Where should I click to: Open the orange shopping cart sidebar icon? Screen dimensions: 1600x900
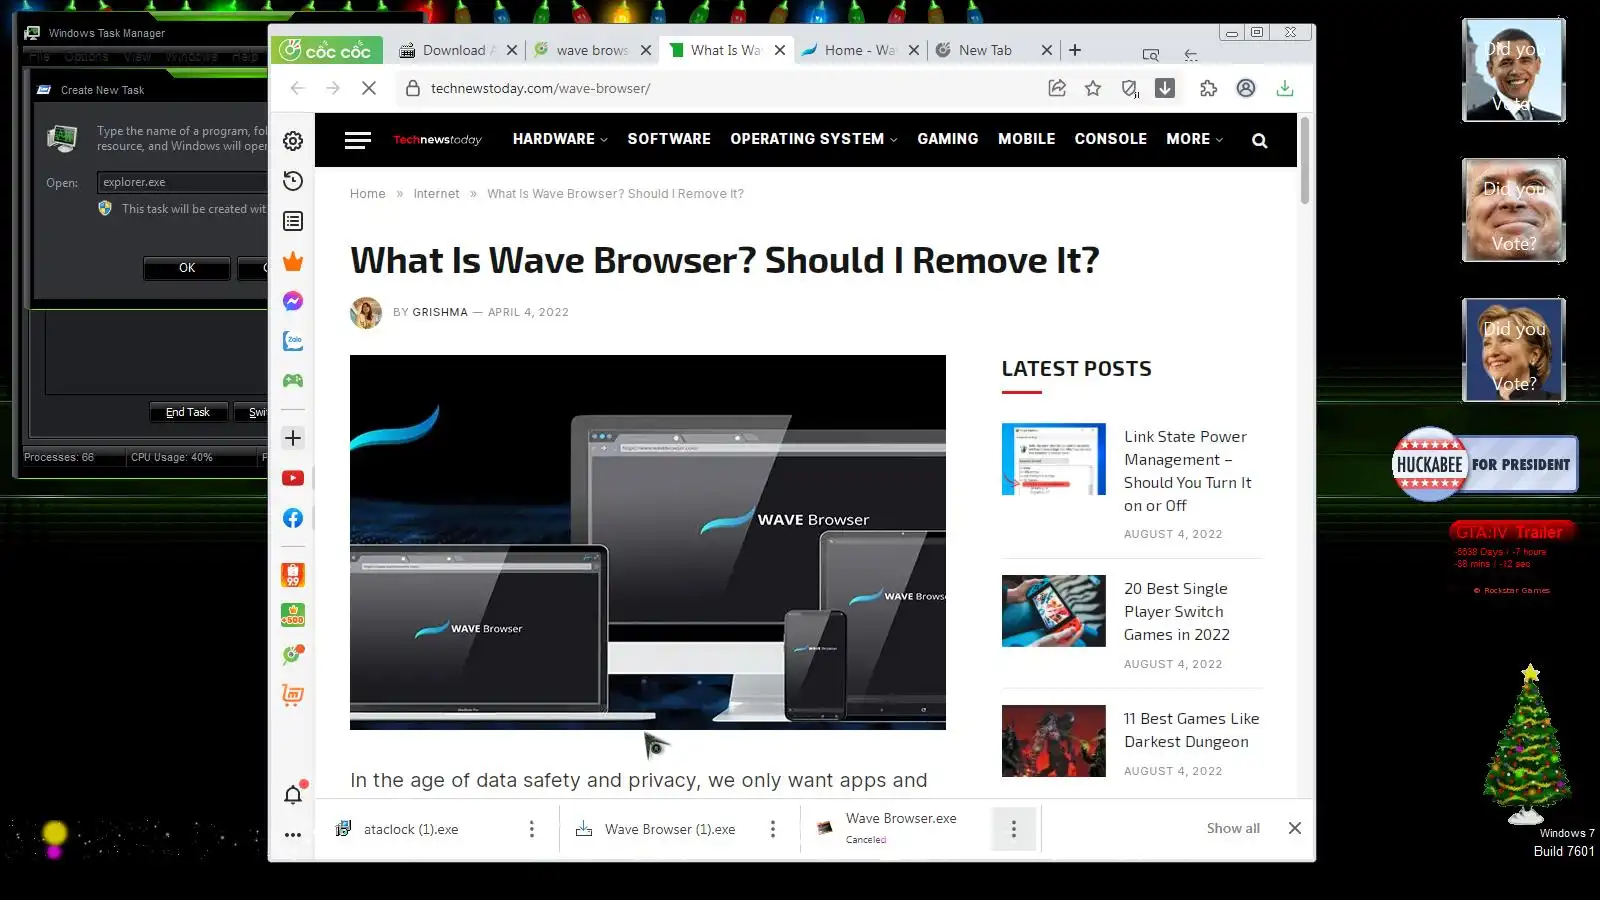(293, 695)
